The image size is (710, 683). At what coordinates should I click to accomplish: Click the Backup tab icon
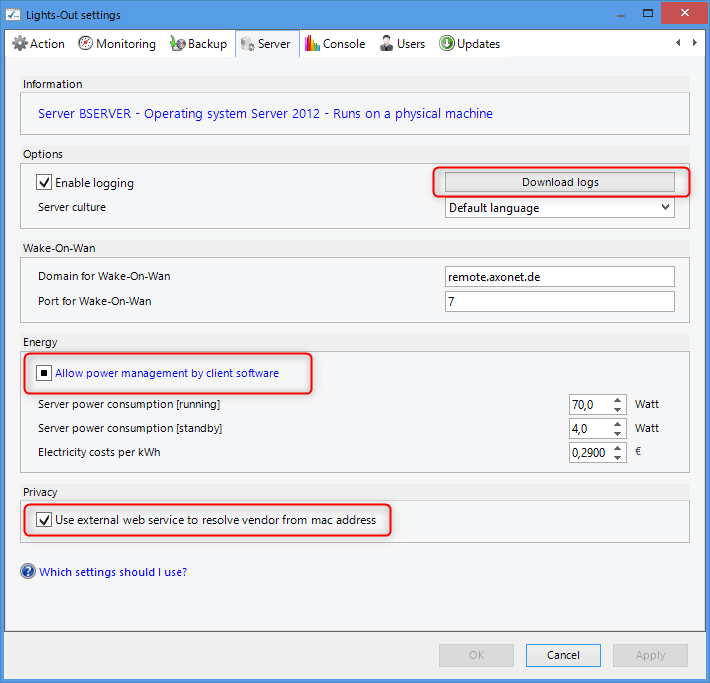[x=178, y=43]
